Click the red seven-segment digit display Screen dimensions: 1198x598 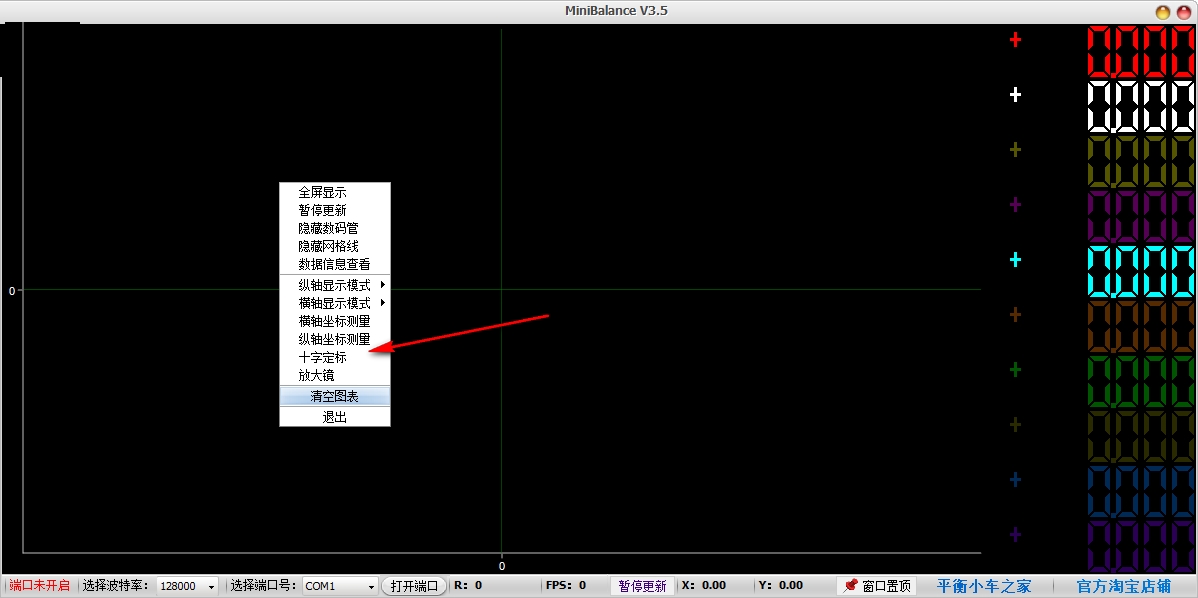[x=1141, y=51]
